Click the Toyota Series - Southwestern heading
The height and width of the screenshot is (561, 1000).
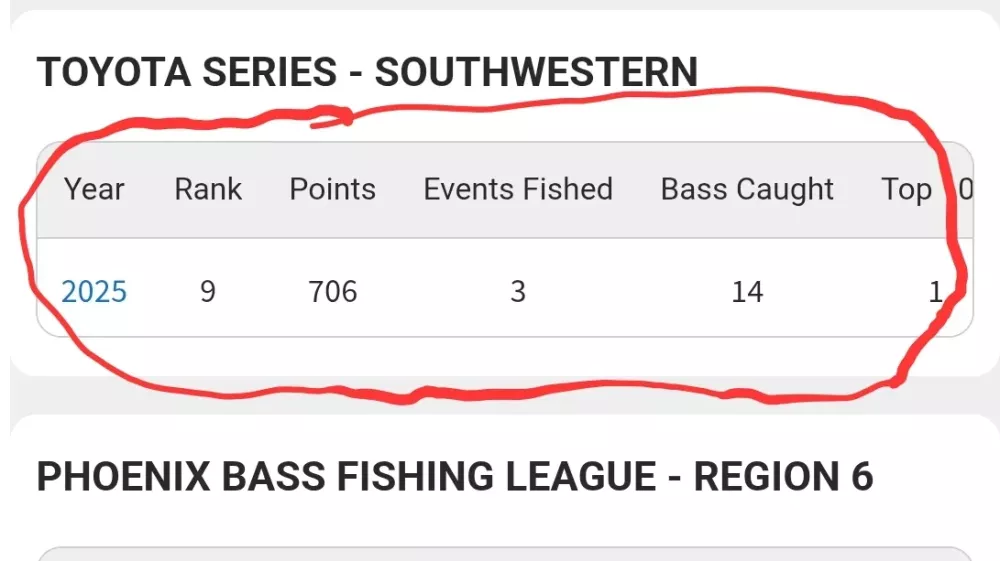367,71
